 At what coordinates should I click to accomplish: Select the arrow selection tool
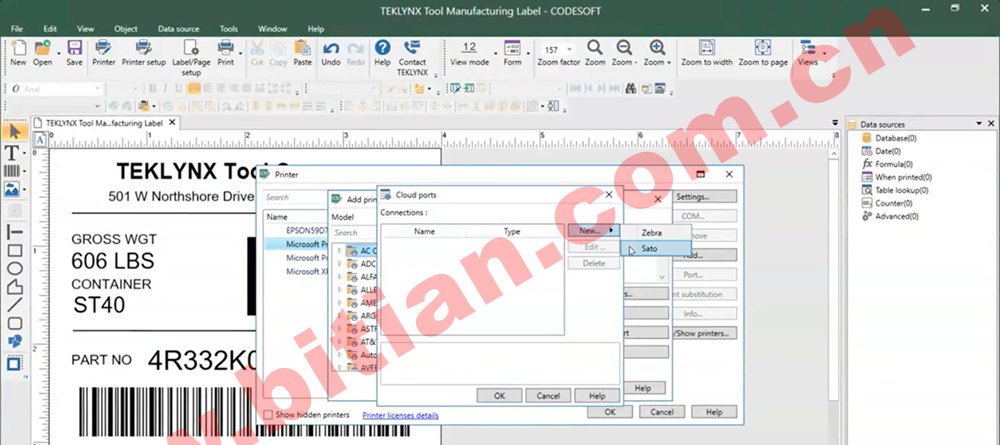pos(14,132)
